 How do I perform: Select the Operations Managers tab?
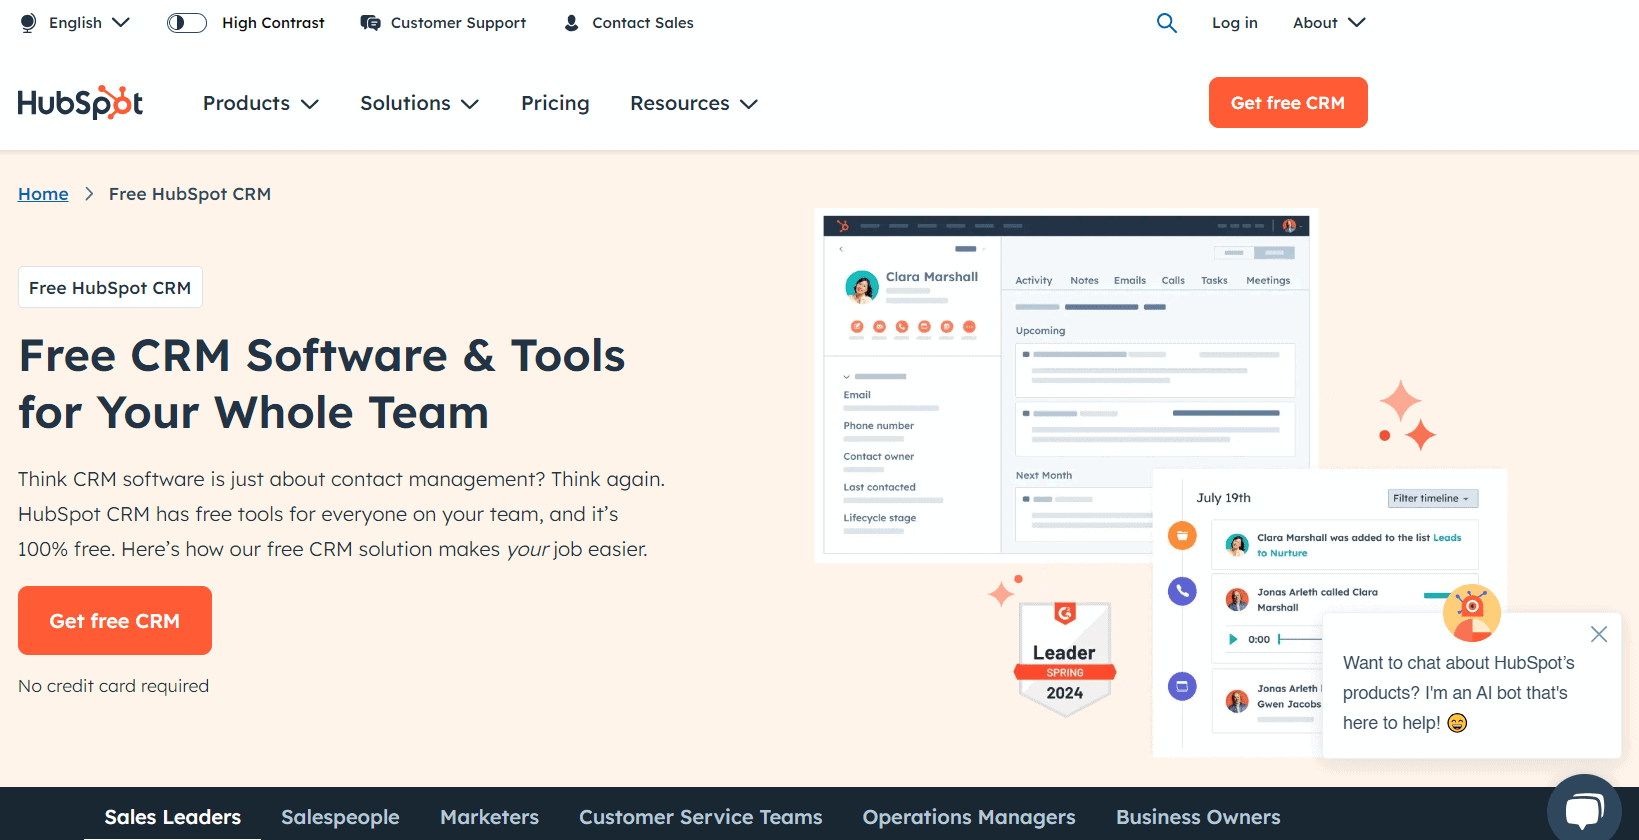(x=969, y=817)
